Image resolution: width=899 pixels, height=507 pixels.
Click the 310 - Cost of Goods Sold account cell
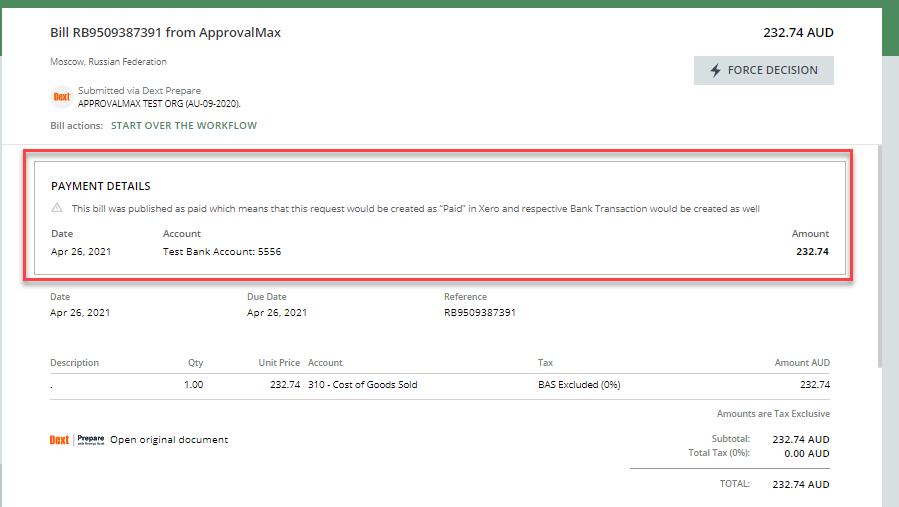362,385
